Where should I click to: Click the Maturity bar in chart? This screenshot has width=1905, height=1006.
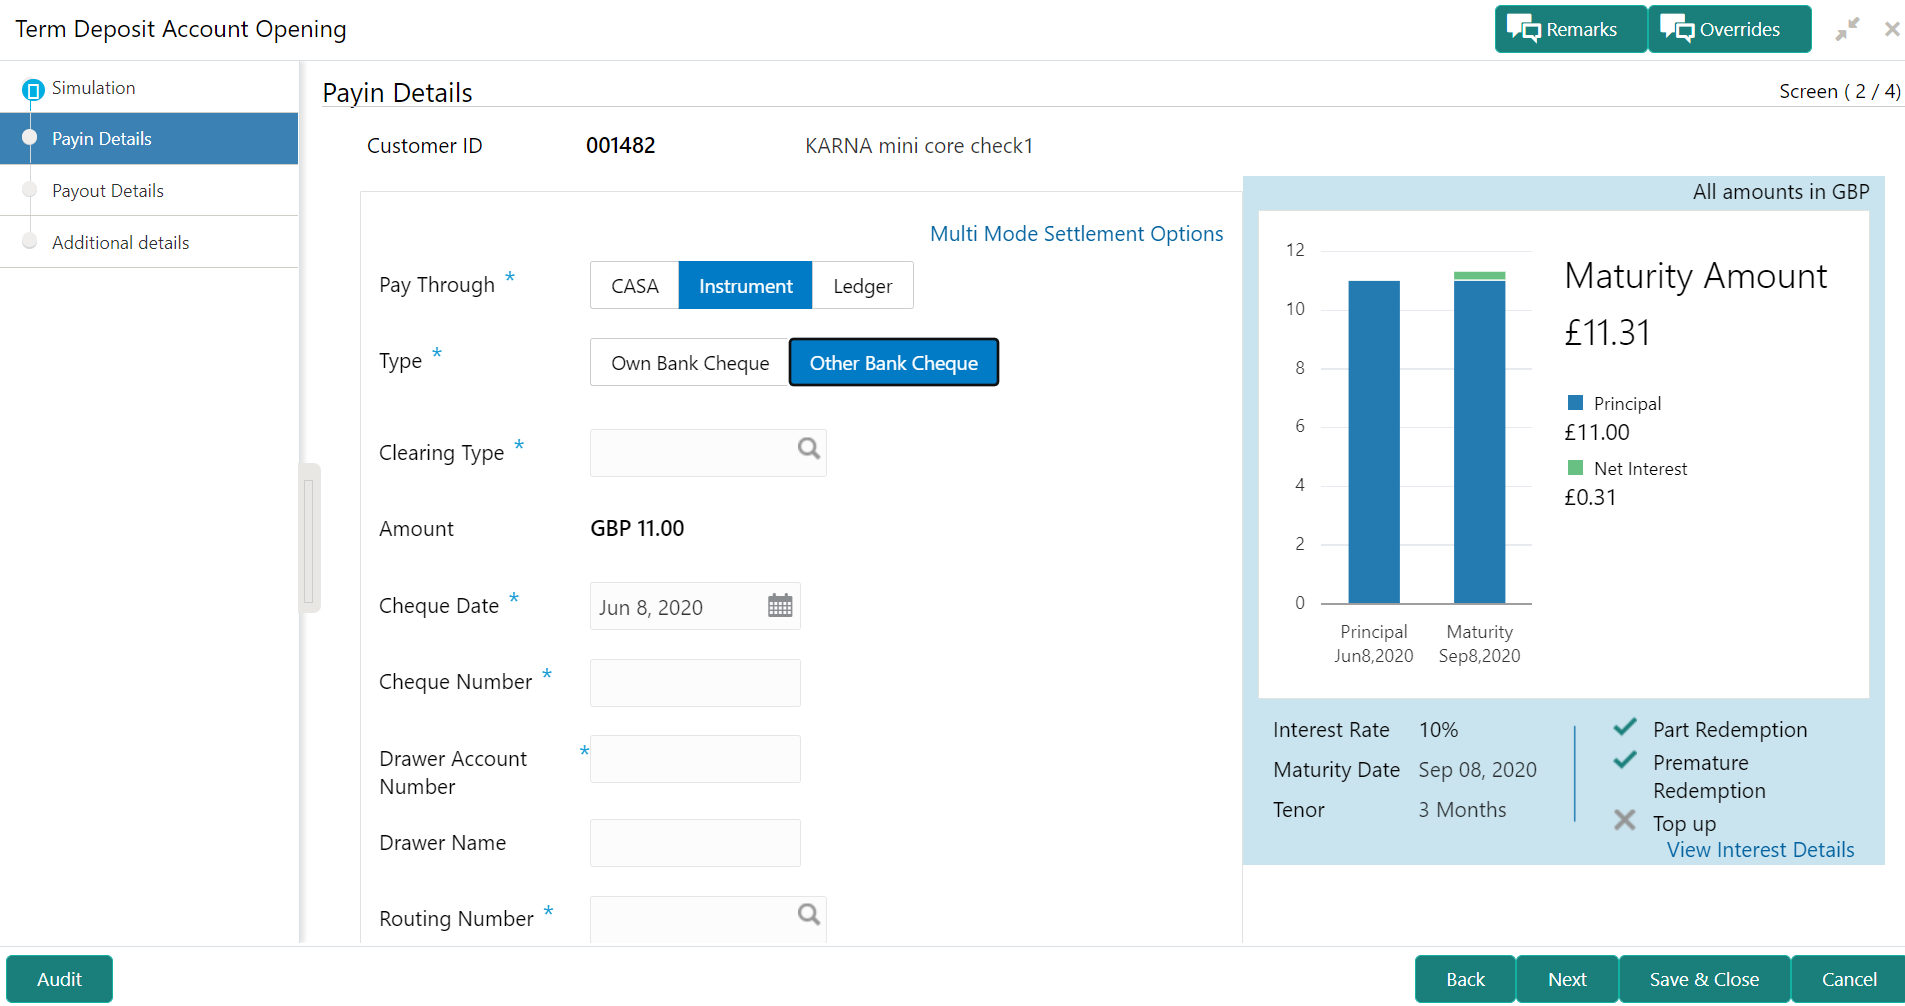point(1480,438)
